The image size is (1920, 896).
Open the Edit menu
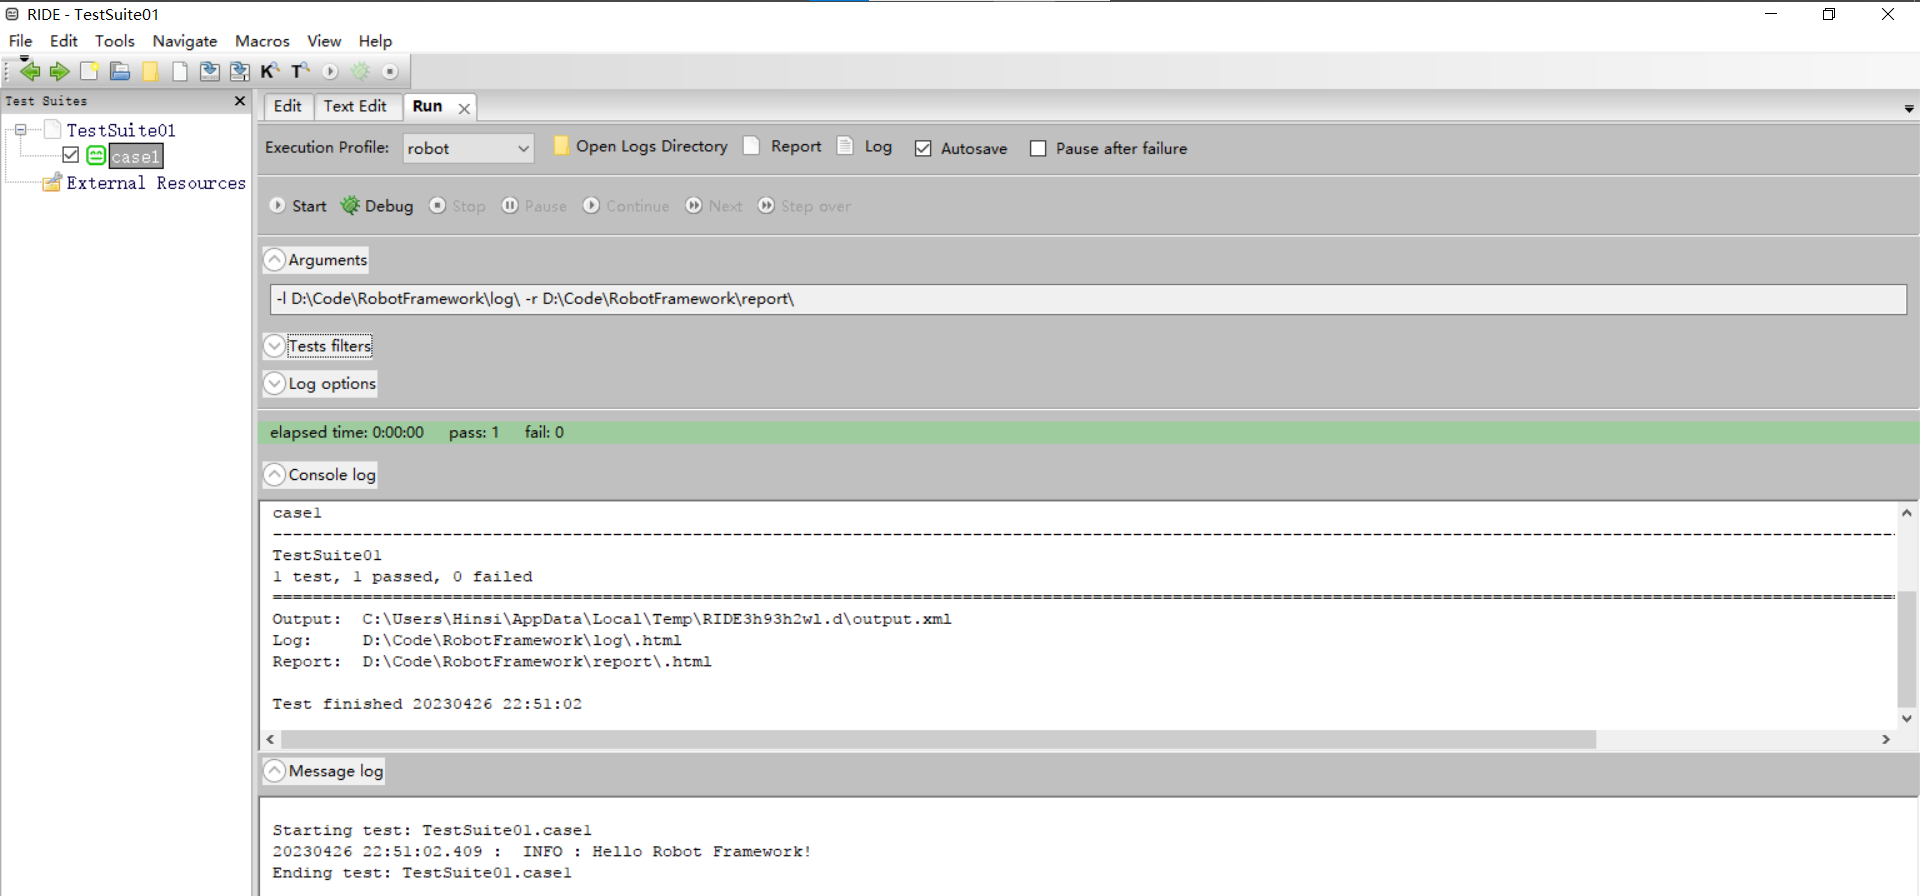(x=64, y=41)
